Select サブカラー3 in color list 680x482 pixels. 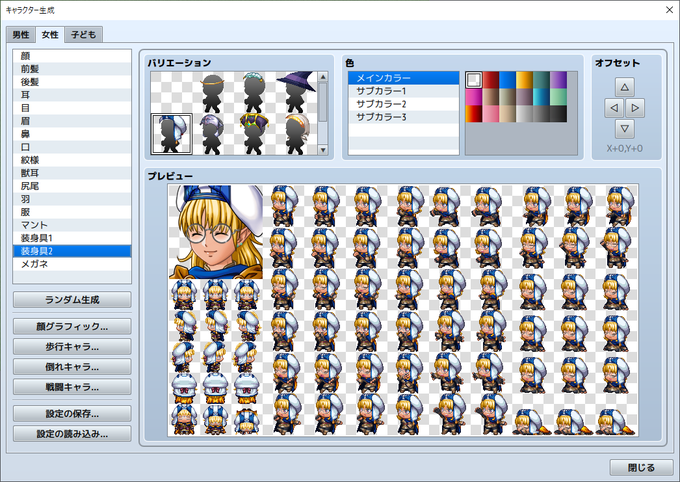pos(403,117)
